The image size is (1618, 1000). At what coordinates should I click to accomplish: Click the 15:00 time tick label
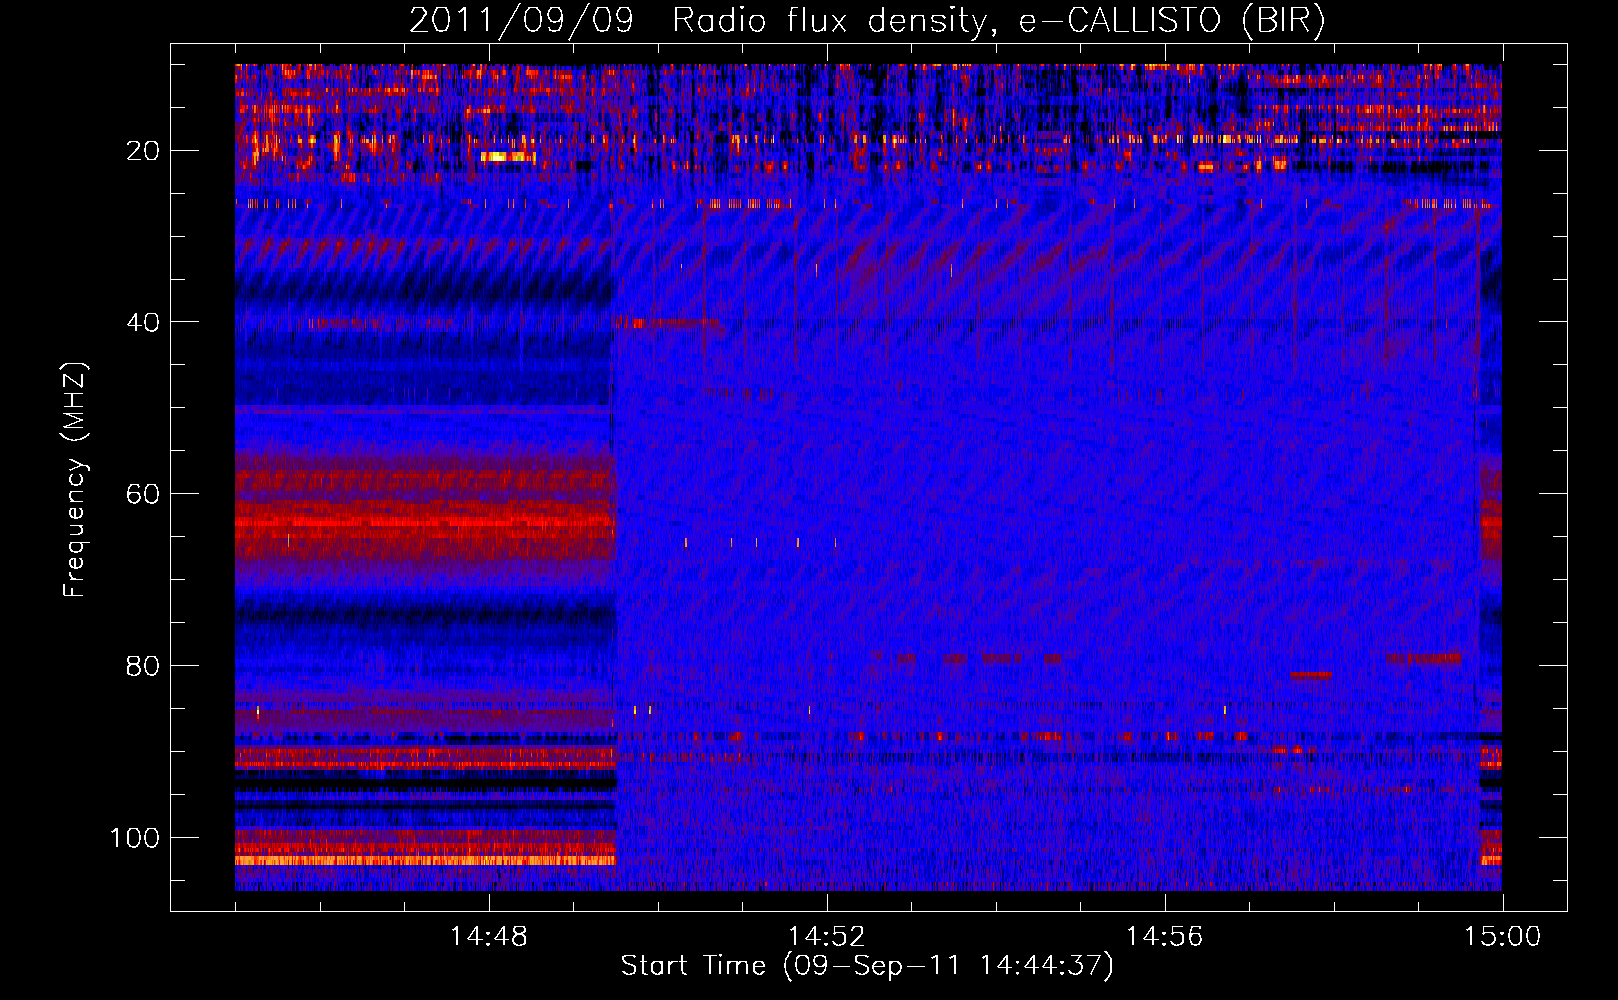click(x=1503, y=937)
